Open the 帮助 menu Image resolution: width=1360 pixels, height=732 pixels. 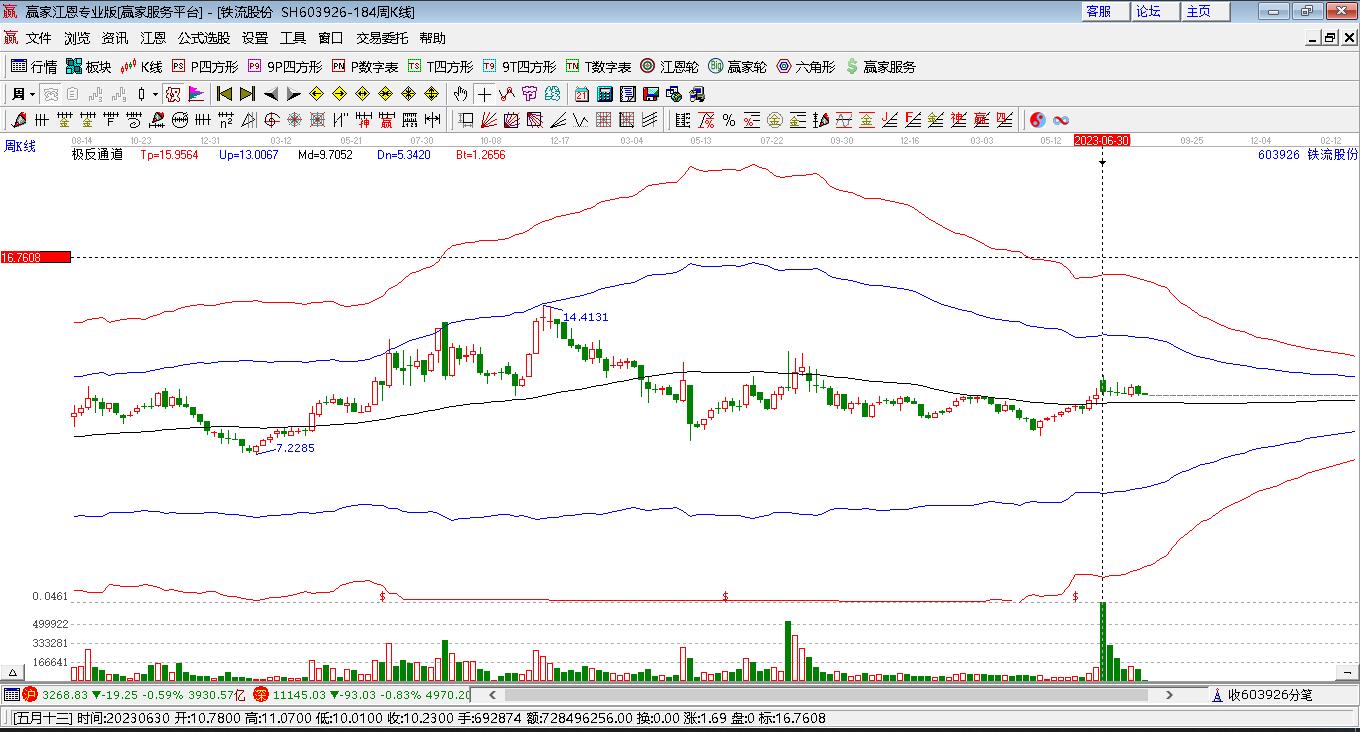(433, 38)
